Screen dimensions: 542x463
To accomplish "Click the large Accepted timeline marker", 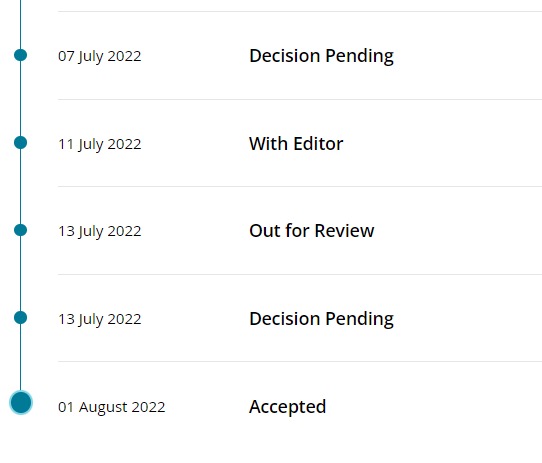I will [x=21, y=402].
